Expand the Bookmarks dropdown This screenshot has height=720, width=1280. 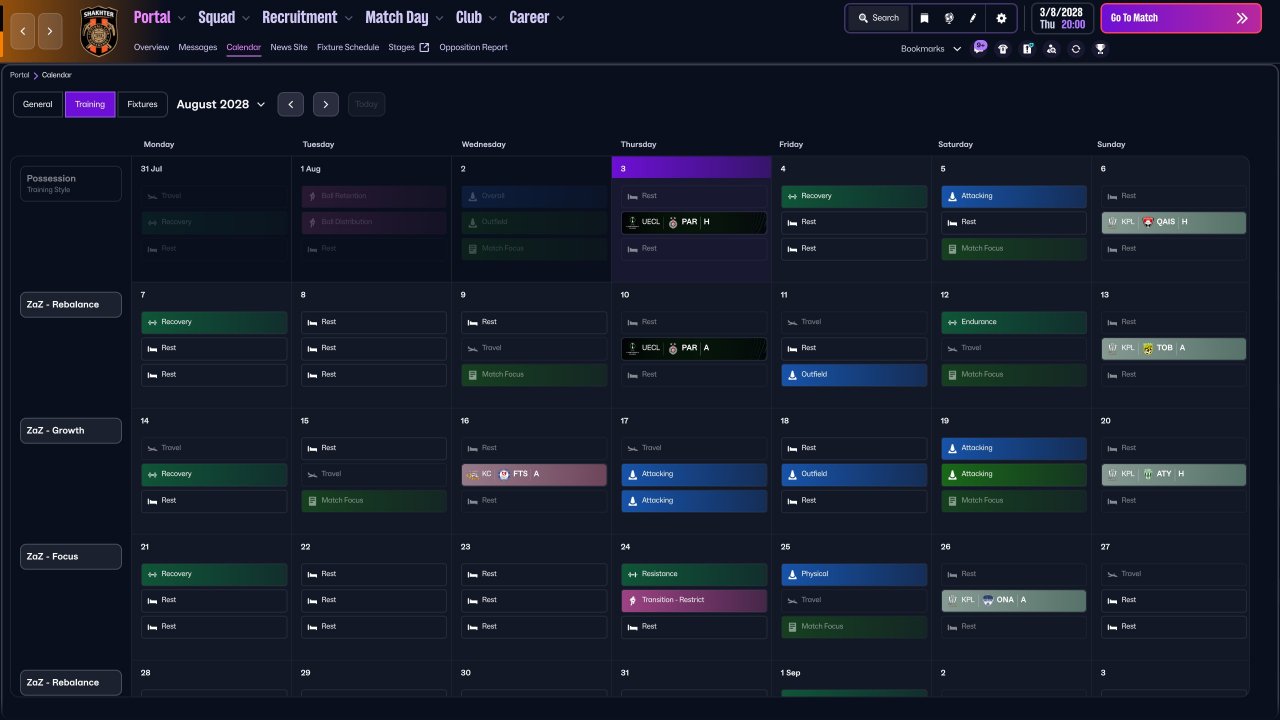point(931,48)
